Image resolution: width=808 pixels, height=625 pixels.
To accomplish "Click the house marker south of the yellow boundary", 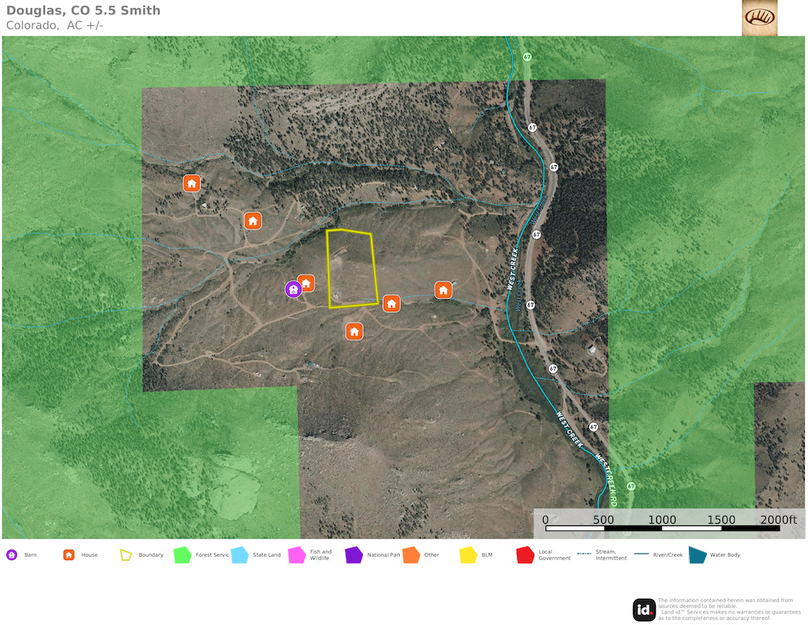I will tap(353, 330).
